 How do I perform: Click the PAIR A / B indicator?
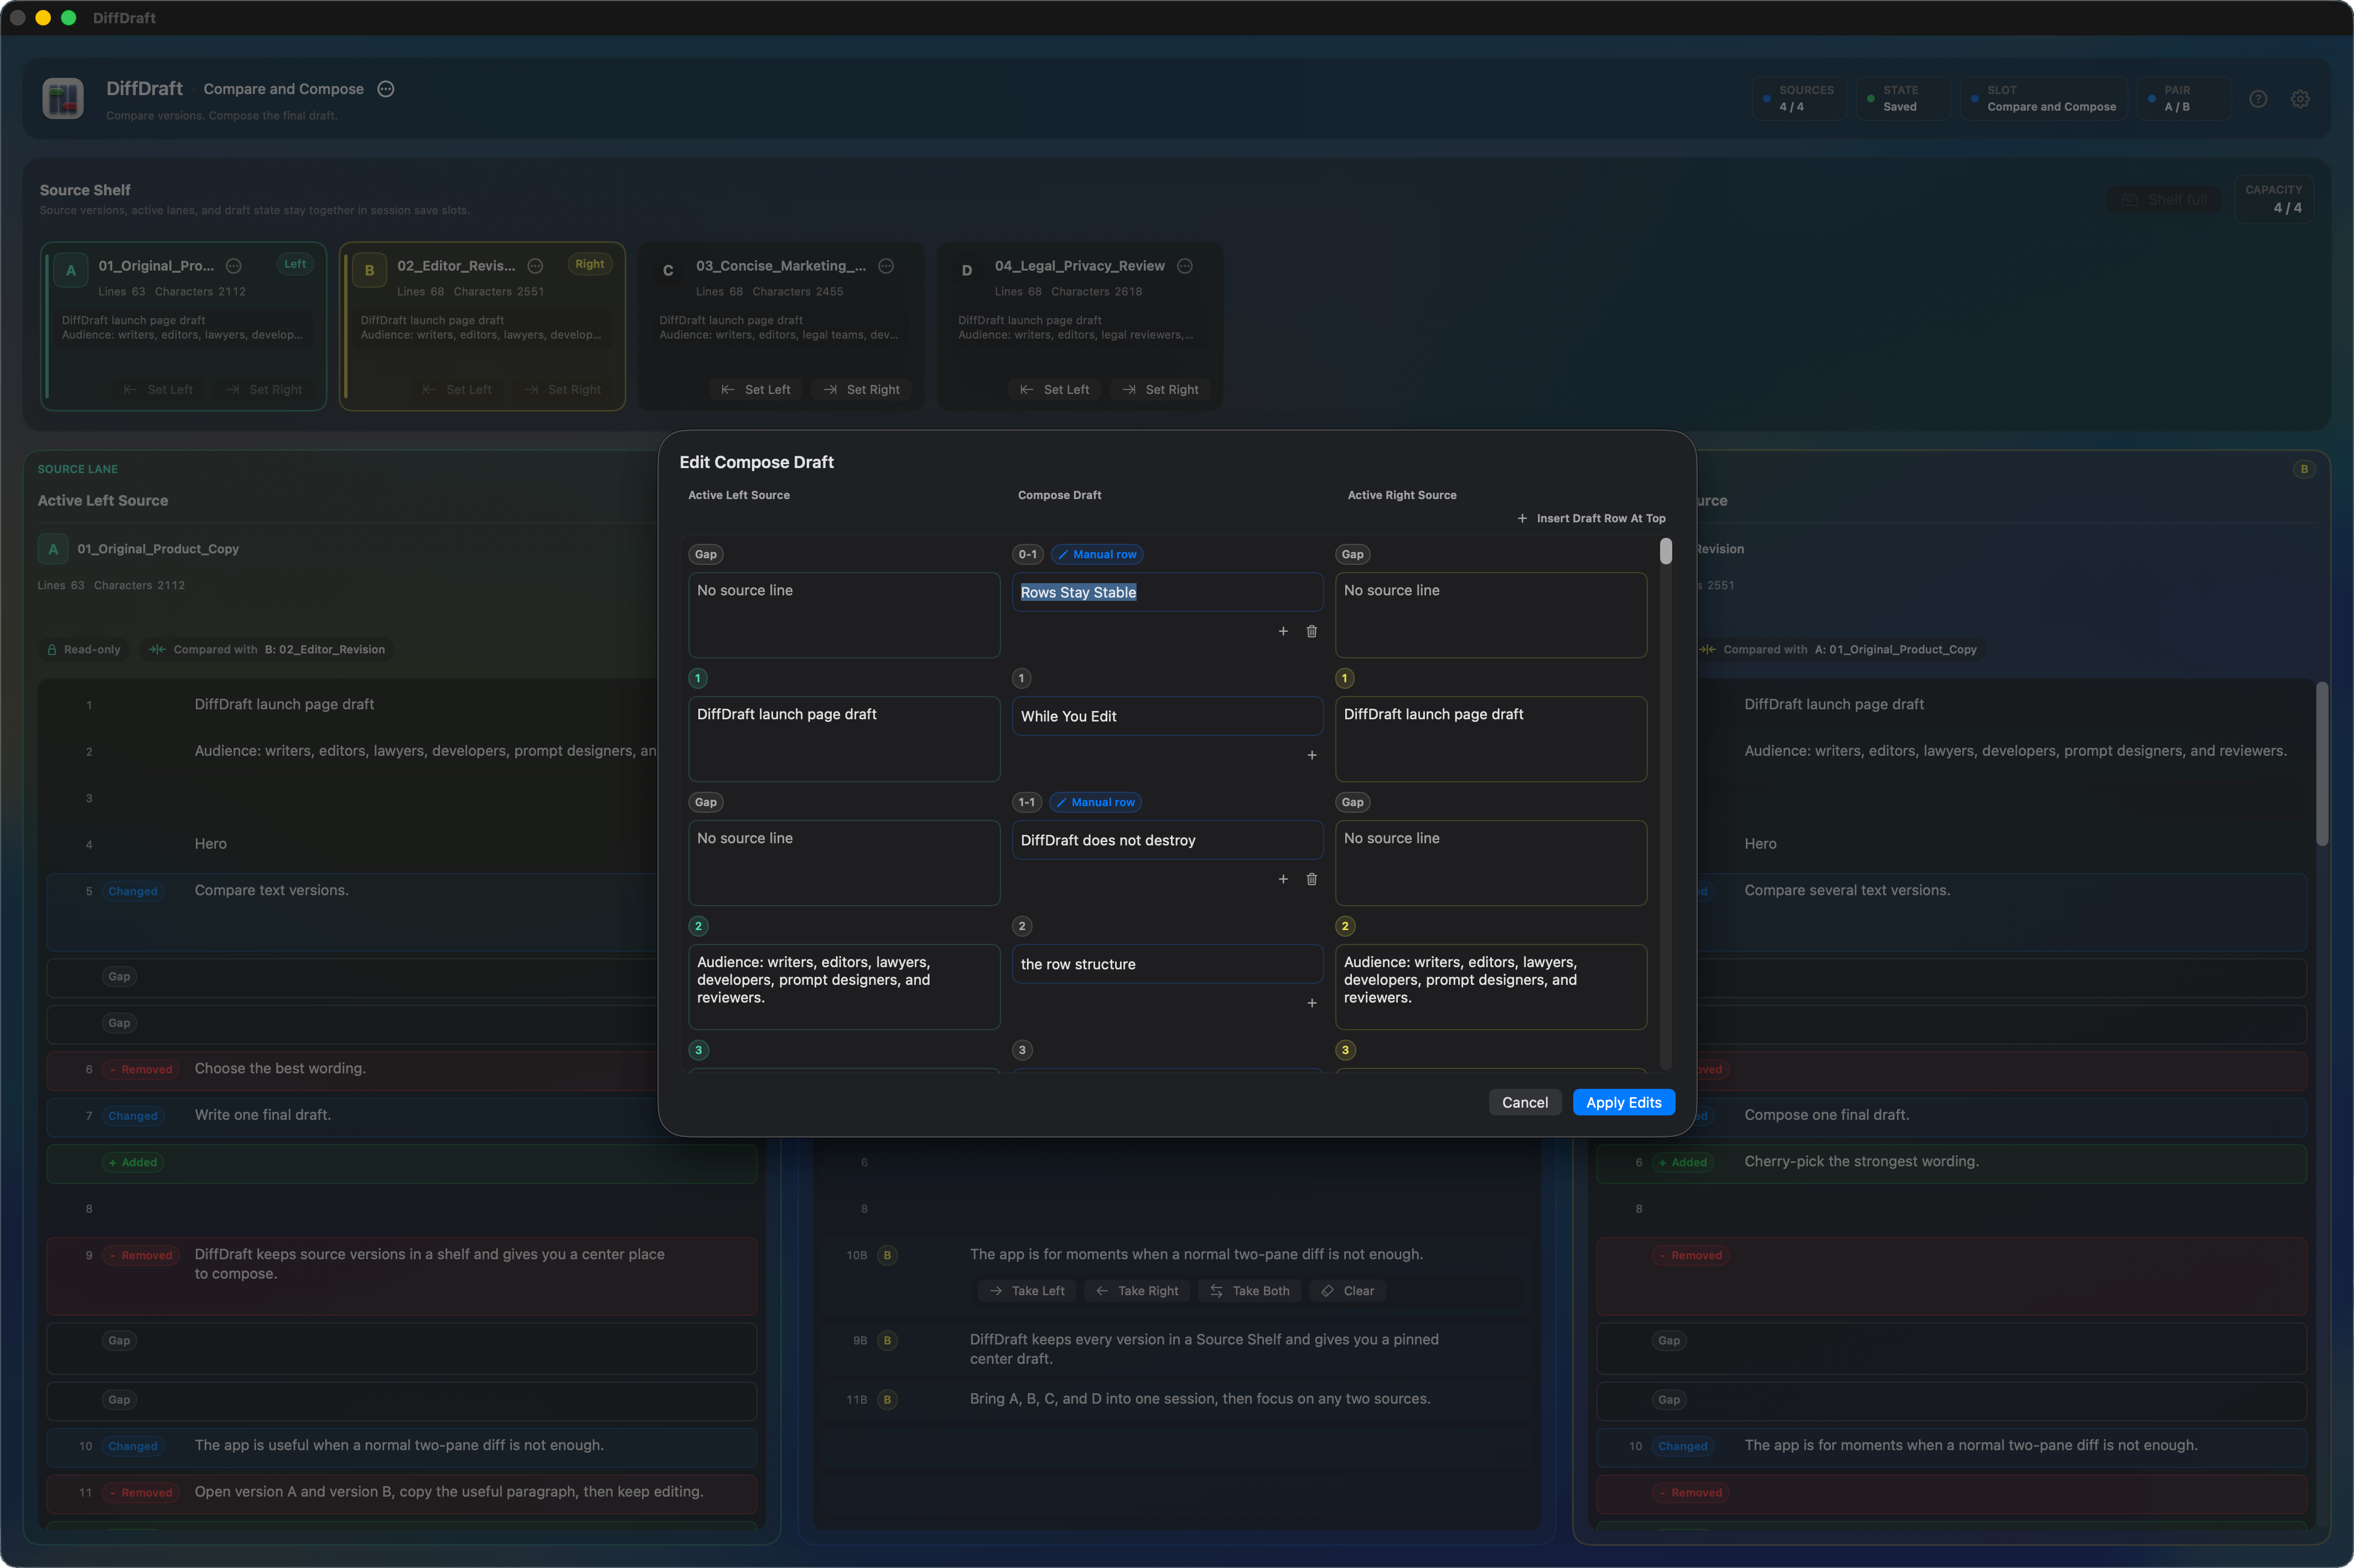(x=2184, y=98)
